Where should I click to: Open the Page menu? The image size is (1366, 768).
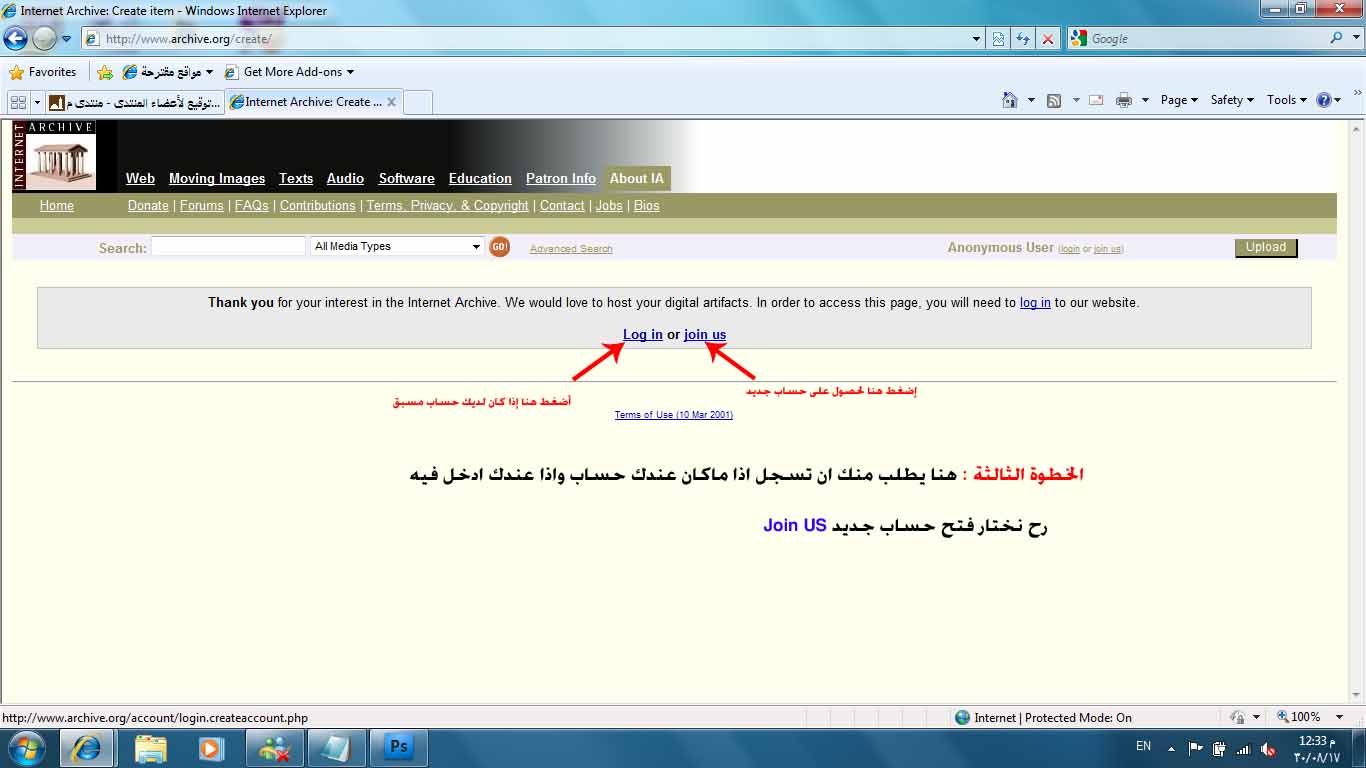[x=1179, y=100]
